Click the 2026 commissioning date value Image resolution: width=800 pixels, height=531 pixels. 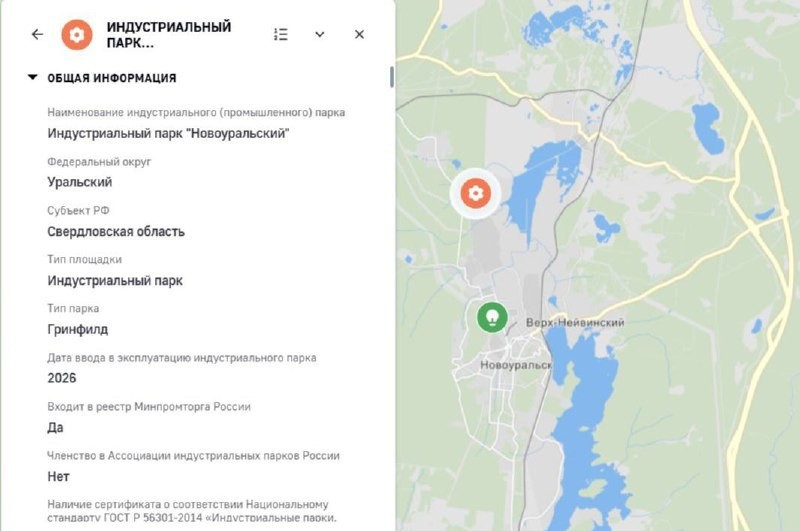click(x=62, y=378)
